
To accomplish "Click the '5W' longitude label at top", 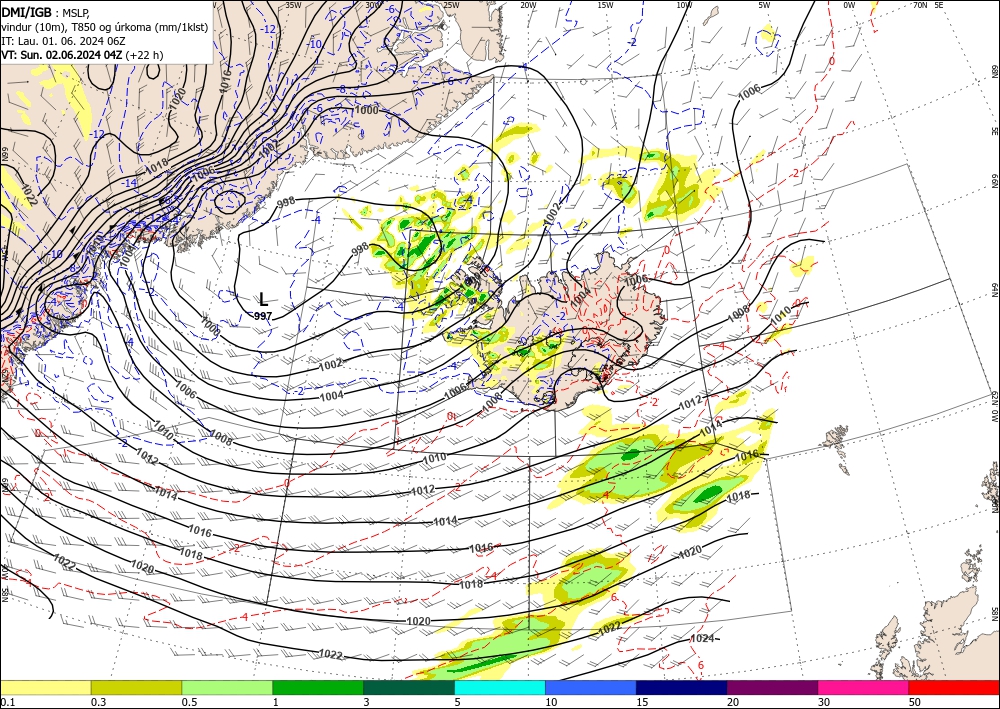I will point(765,5).
